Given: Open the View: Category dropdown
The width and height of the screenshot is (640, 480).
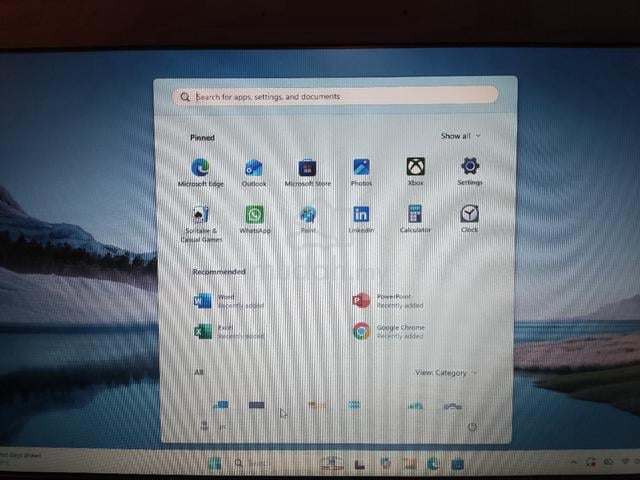Looking at the screenshot, I should point(446,373).
